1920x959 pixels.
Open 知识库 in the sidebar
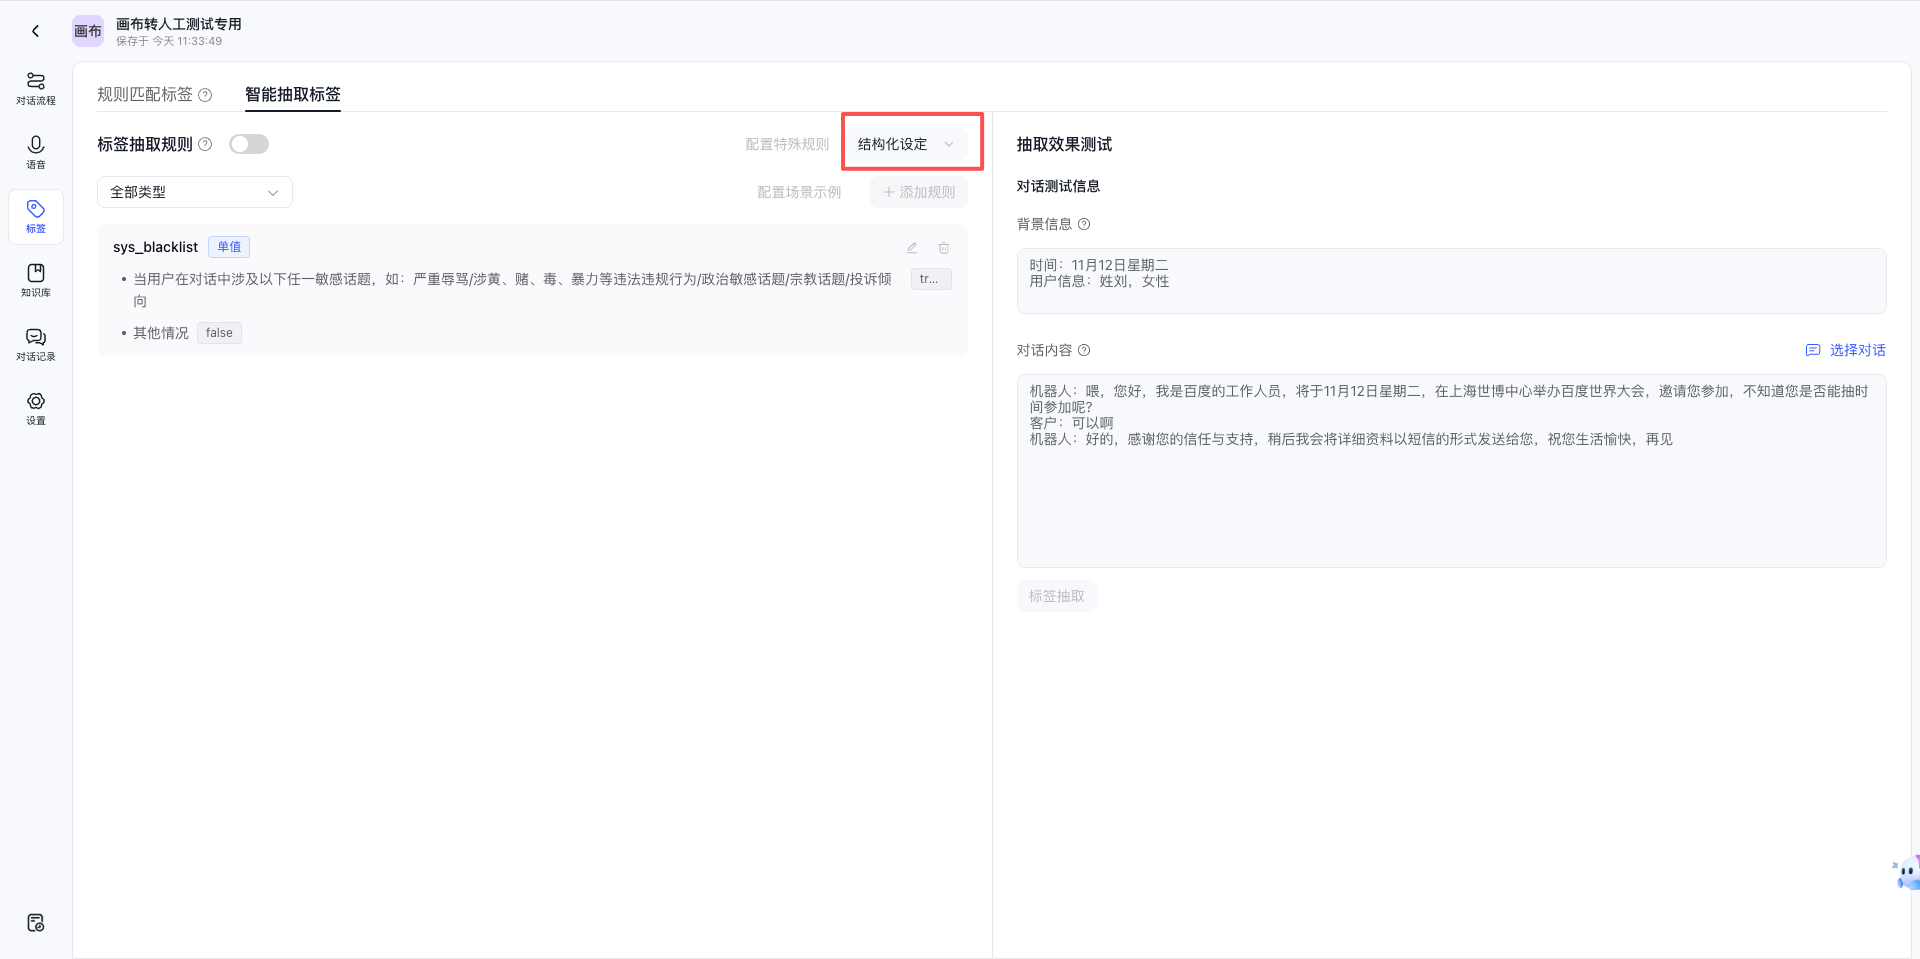pos(36,280)
